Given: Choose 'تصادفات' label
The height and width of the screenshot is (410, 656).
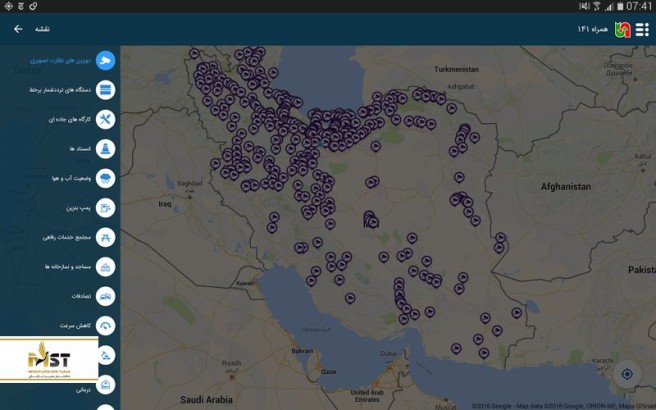Looking at the screenshot, I should (x=81, y=296).
